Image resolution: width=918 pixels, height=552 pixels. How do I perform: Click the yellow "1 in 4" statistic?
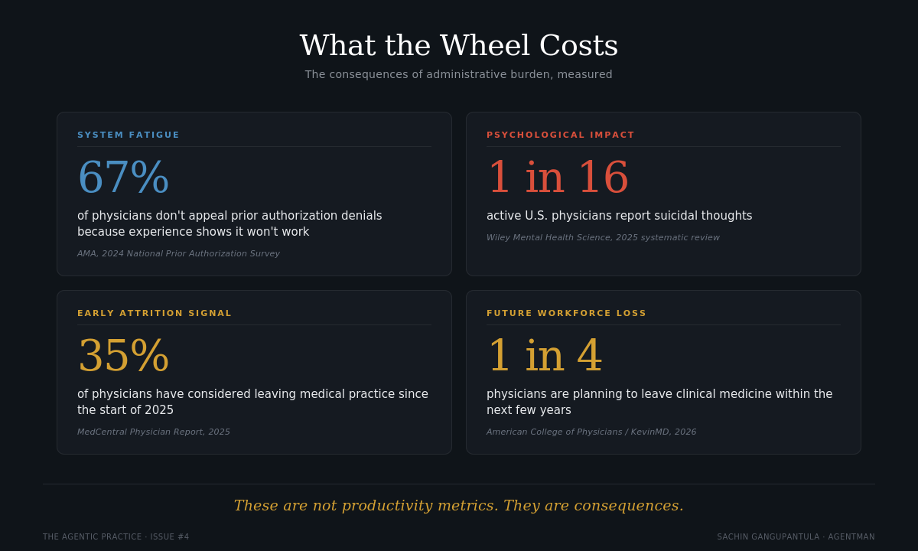[x=544, y=356]
